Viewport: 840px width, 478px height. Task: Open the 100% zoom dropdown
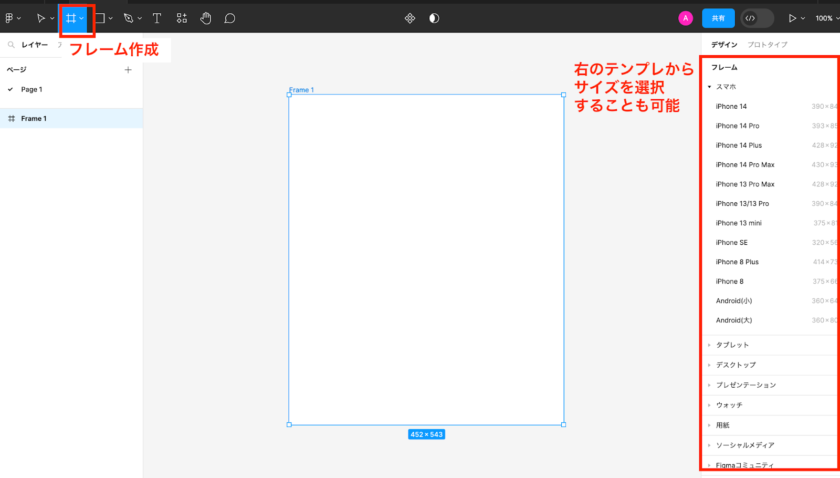click(825, 18)
